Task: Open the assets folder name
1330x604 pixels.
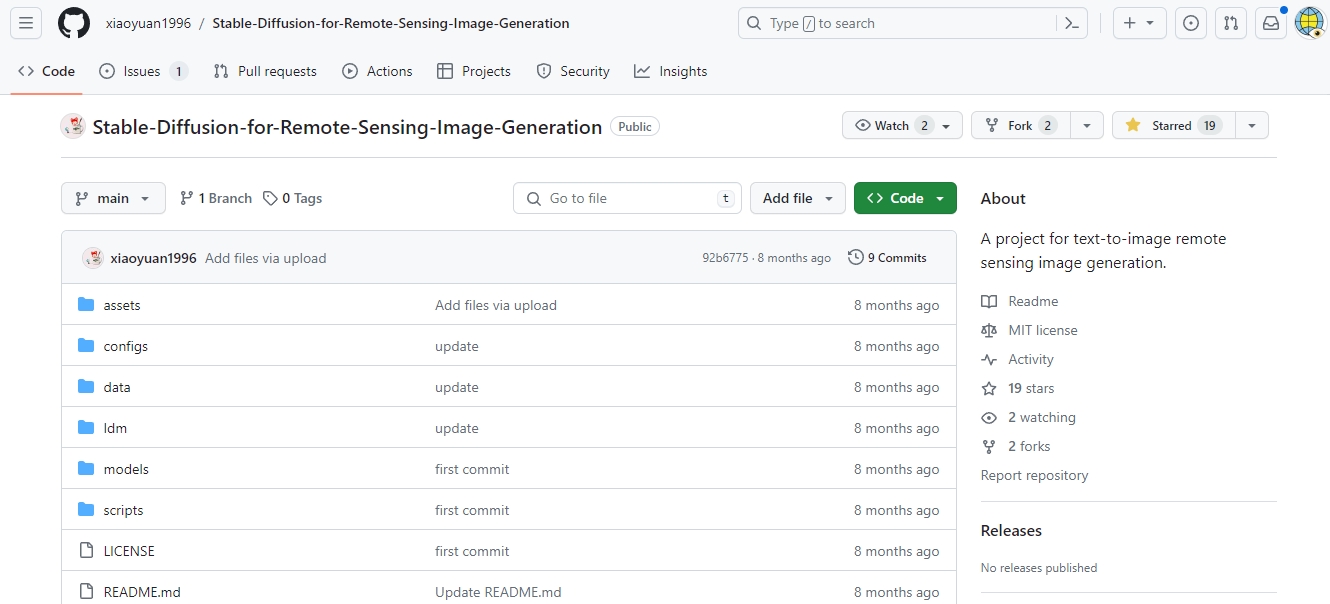Action: click(x=122, y=305)
